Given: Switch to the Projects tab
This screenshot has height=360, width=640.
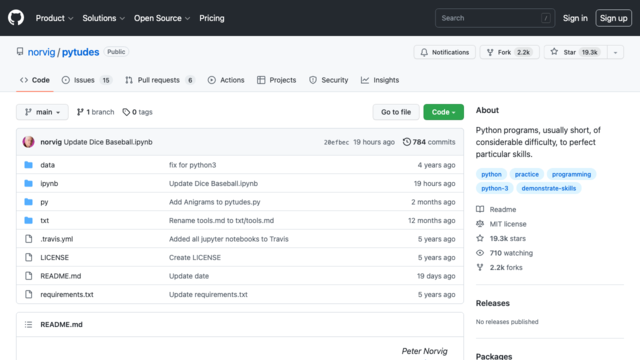Looking at the screenshot, I should pos(276,80).
